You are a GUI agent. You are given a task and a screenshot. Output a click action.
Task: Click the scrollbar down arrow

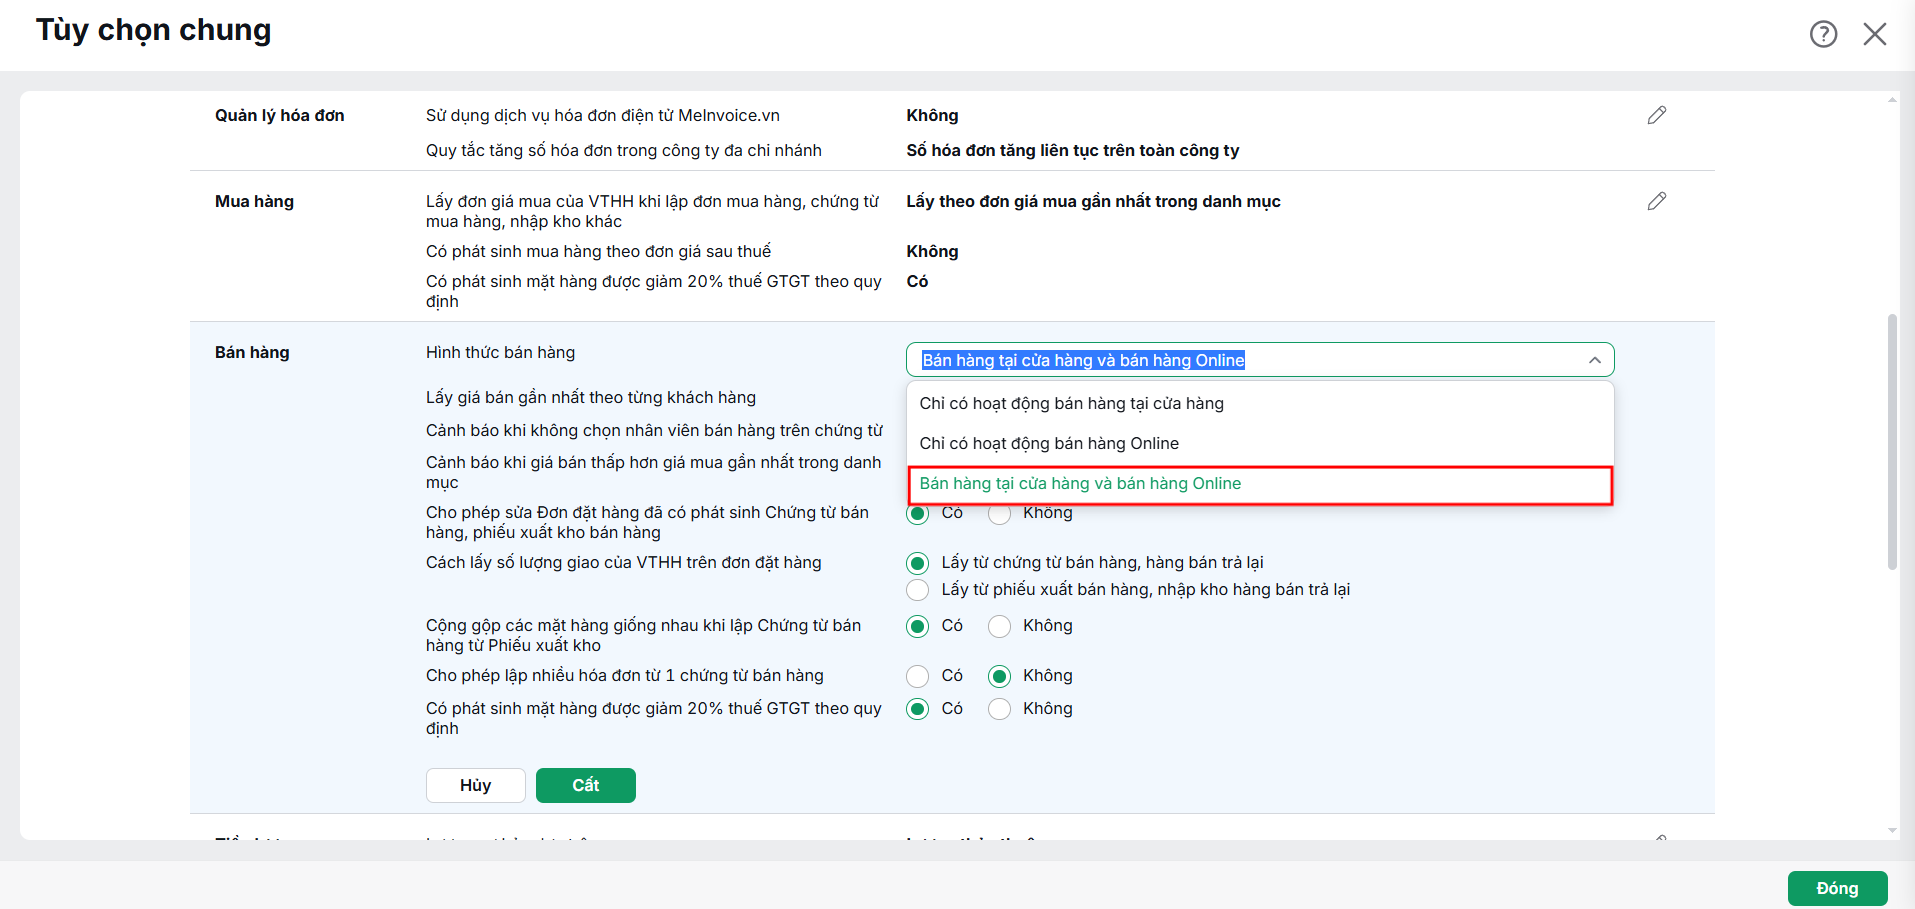(1892, 830)
